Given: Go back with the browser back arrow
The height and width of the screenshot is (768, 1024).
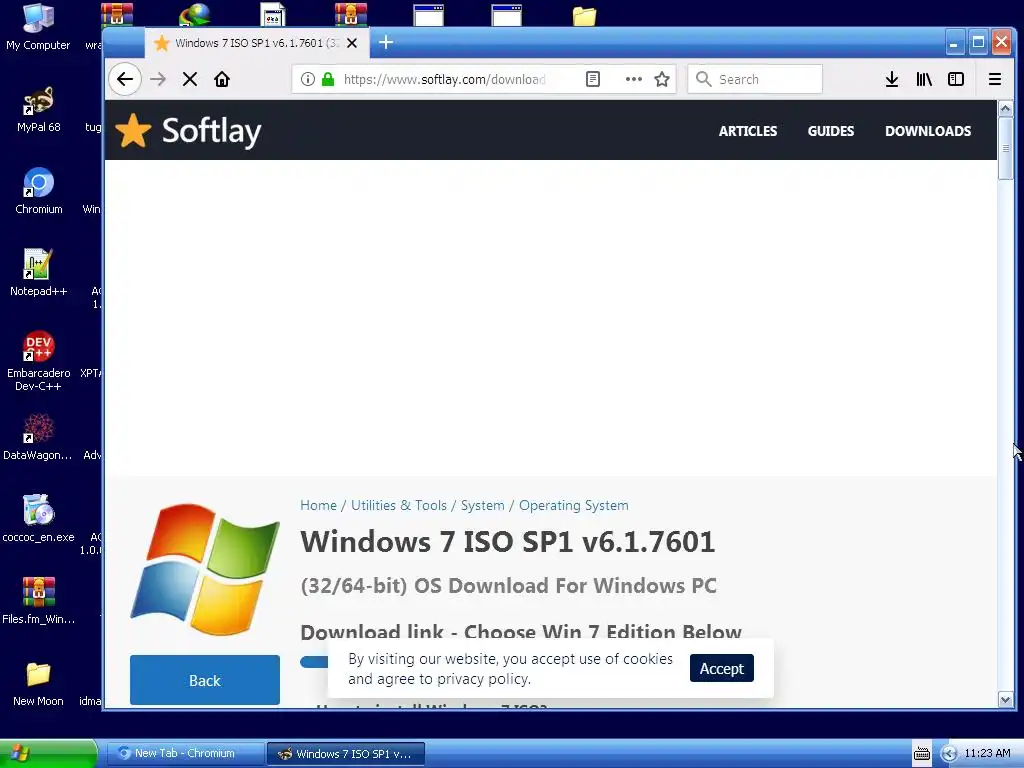Looking at the screenshot, I should tap(125, 80).
